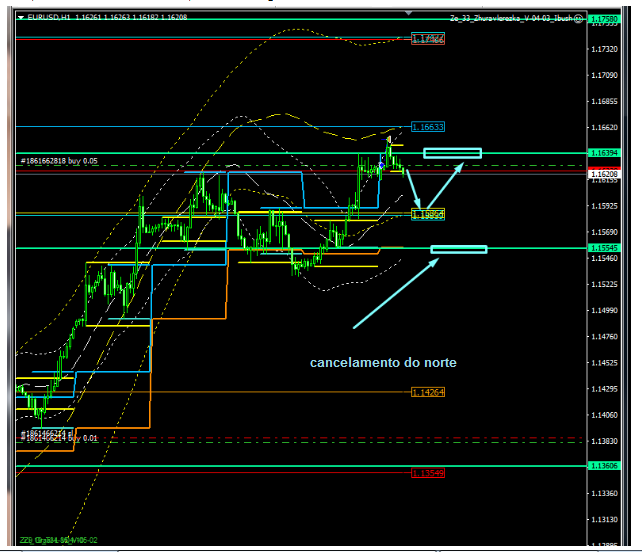Click the red 1.13549 level label
Viewport: 642px width, 552px height.
coord(428,473)
